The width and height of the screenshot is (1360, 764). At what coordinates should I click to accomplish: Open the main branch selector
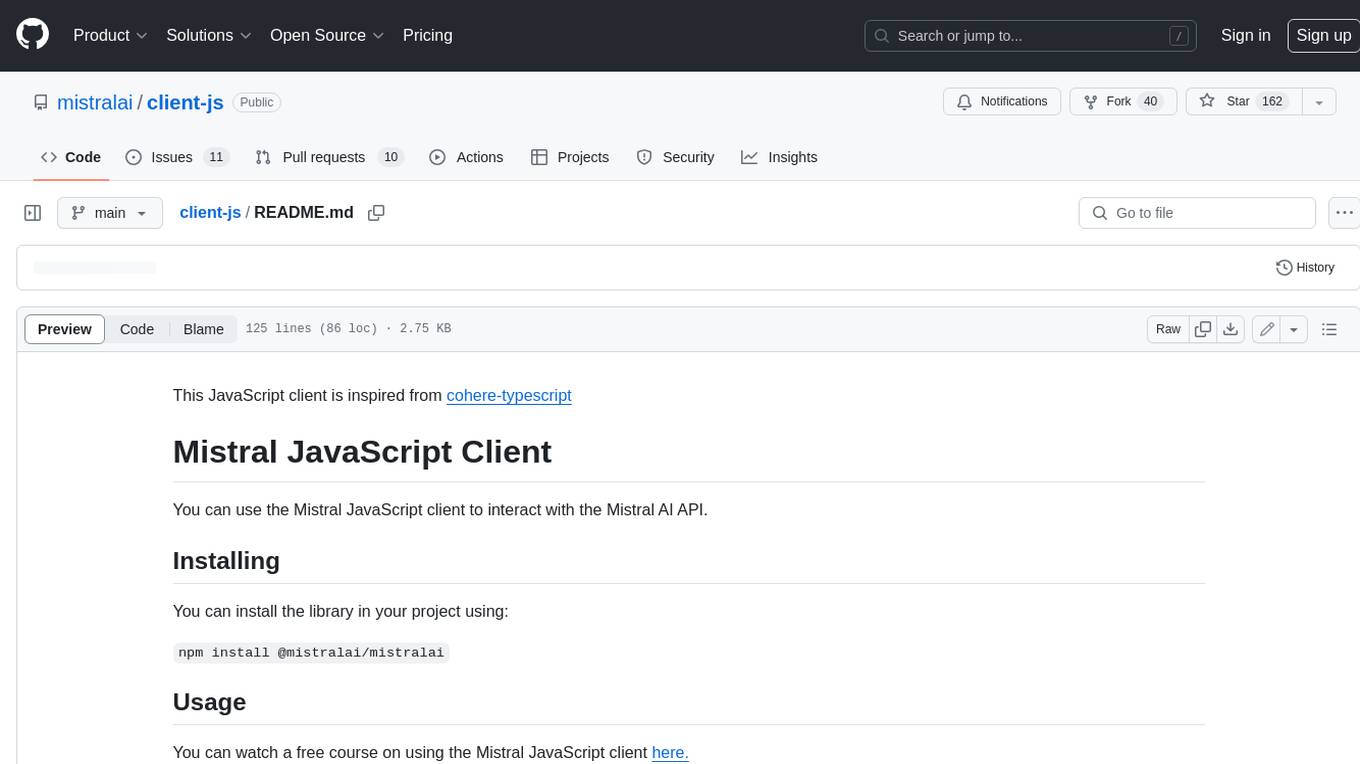(110, 213)
